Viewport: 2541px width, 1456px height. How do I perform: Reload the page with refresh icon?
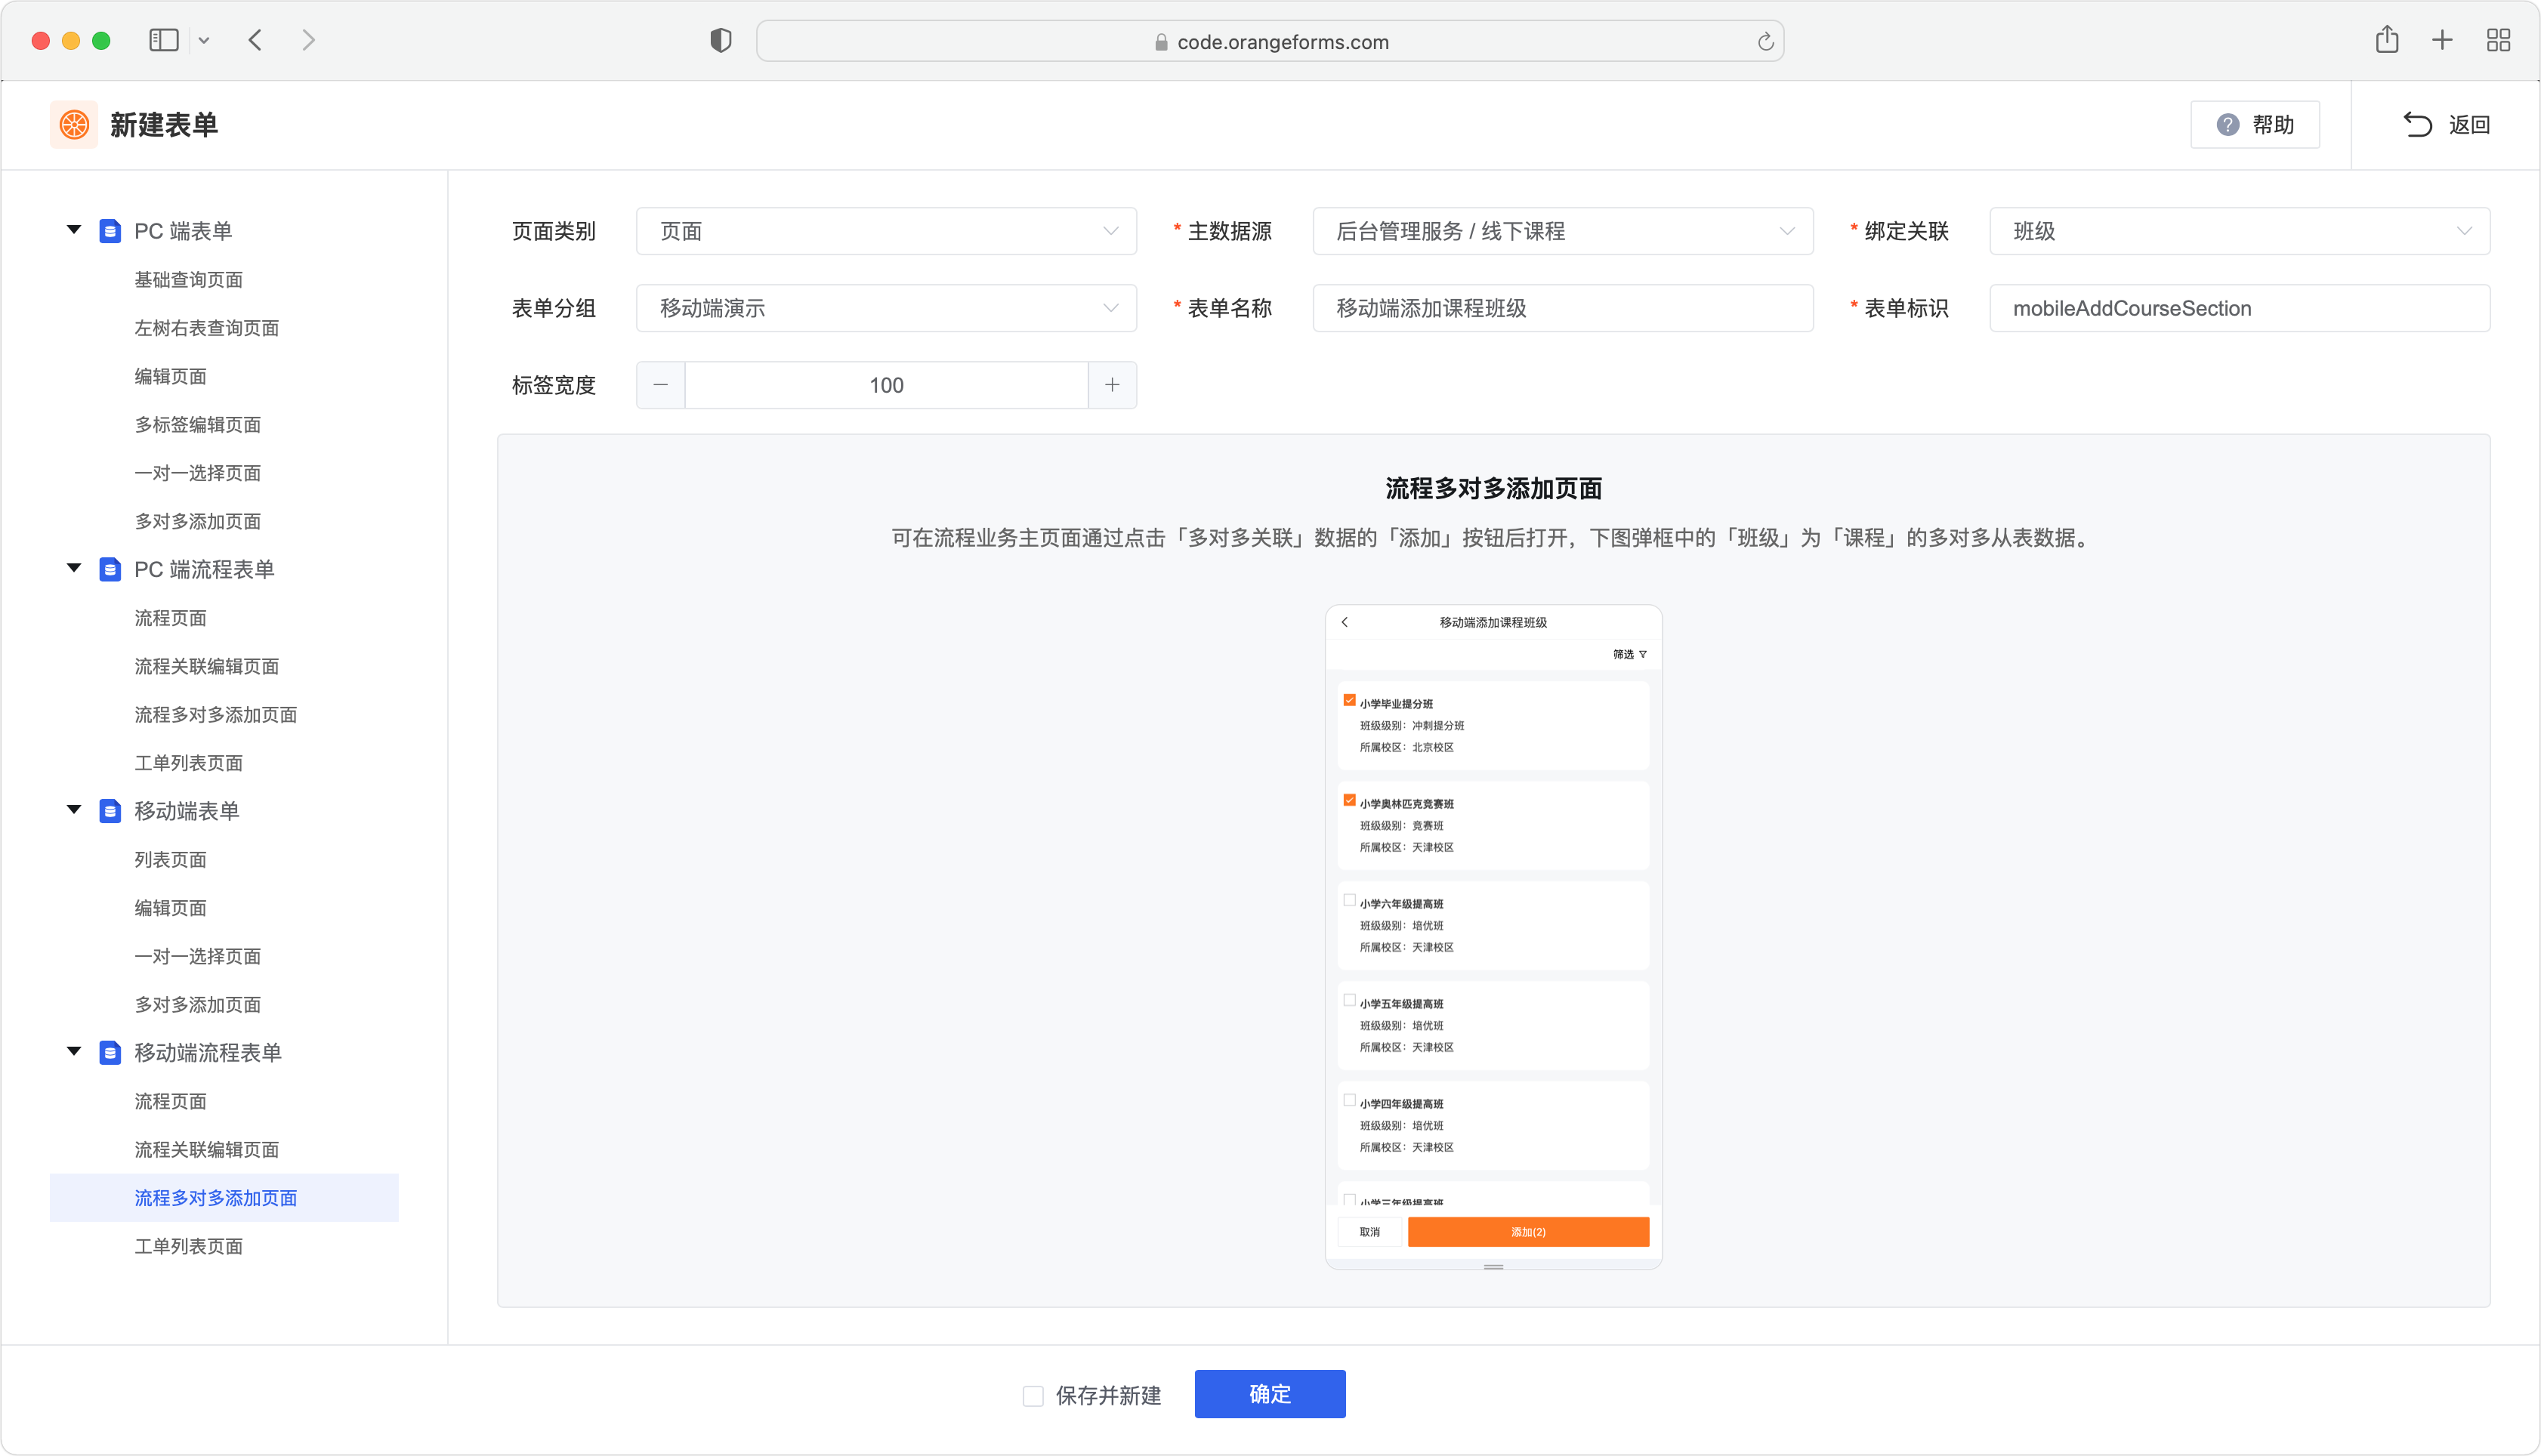point(1765,41)
